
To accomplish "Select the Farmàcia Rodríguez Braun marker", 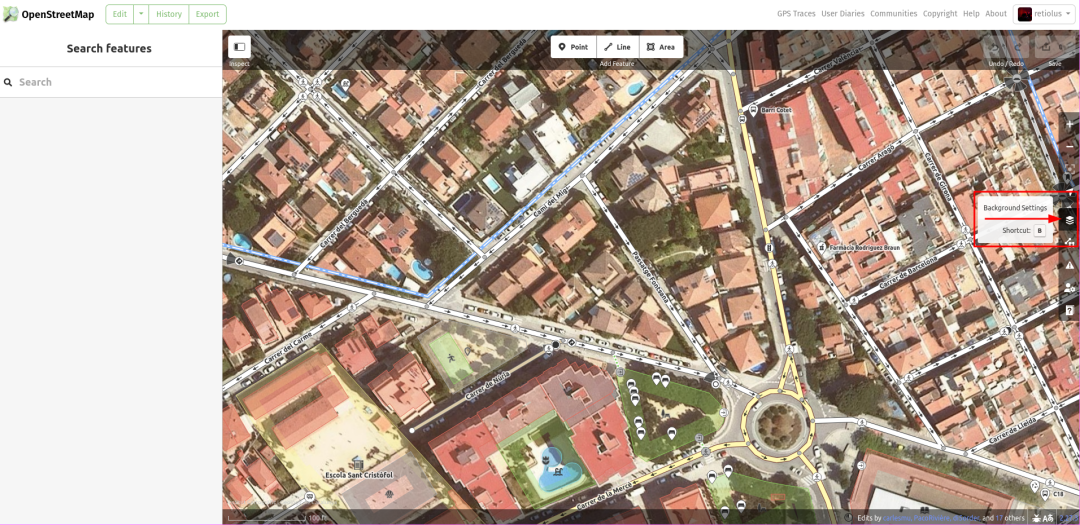I will click(x=822, y=246).
